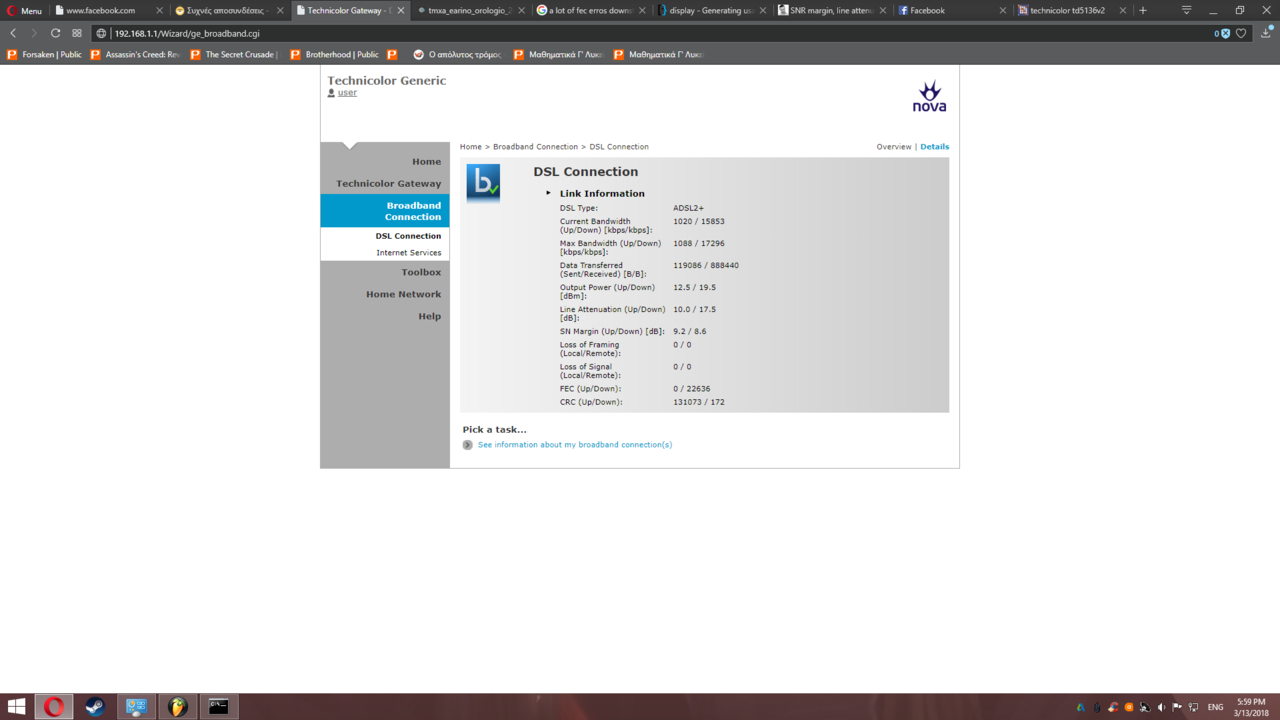
Task: Open the Home Network sidebar section
Action: 403,294
